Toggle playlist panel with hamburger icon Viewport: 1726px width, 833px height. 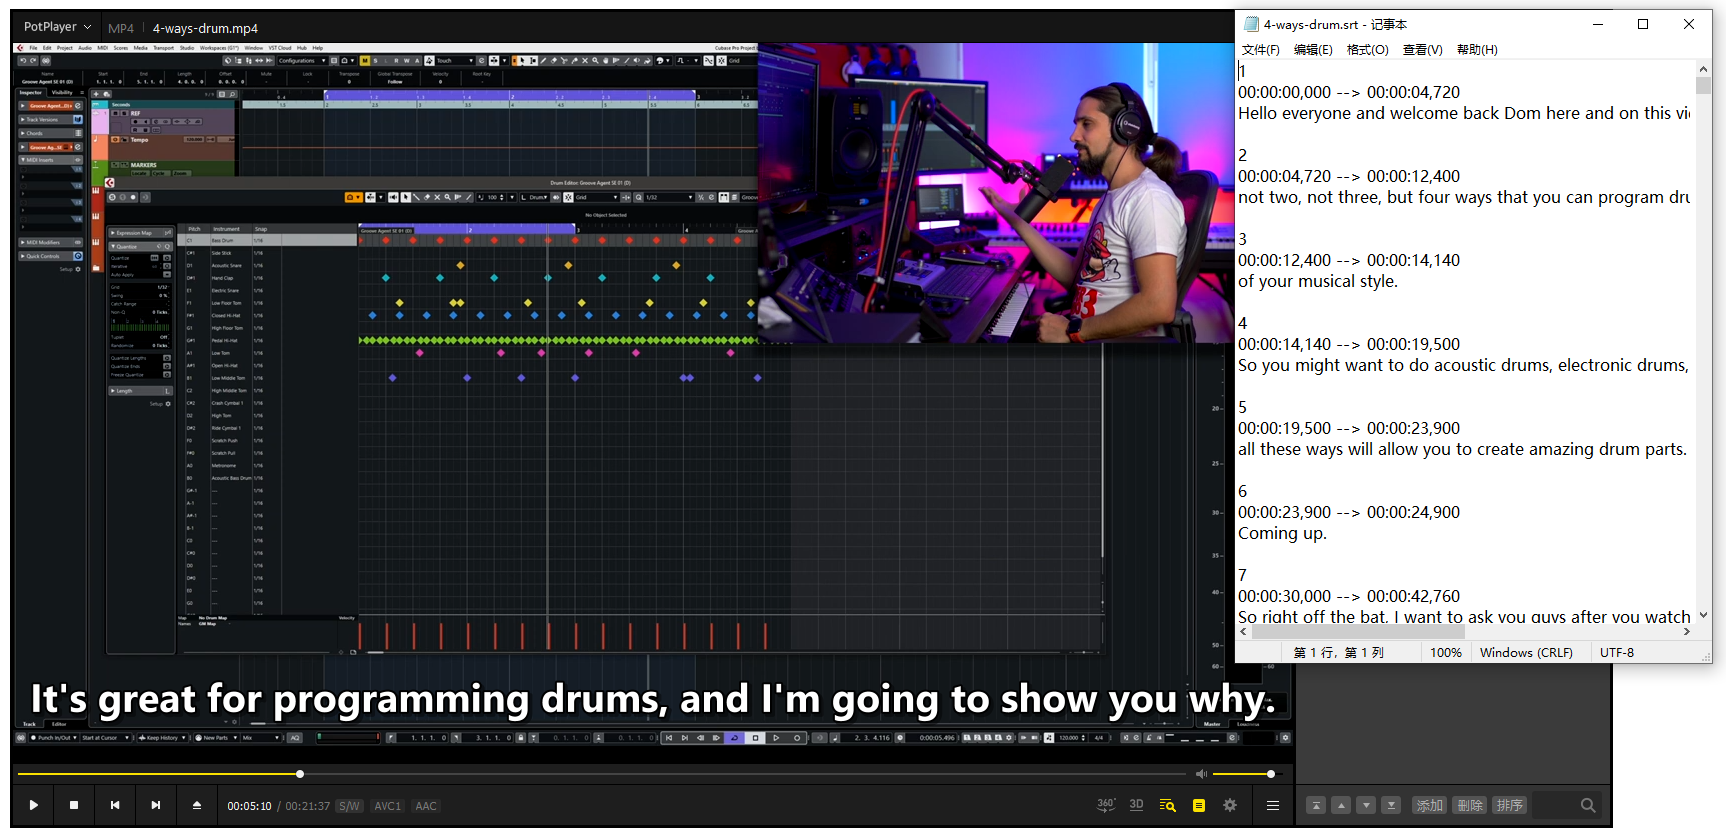pyautogui.click(x=1273, y=805)
